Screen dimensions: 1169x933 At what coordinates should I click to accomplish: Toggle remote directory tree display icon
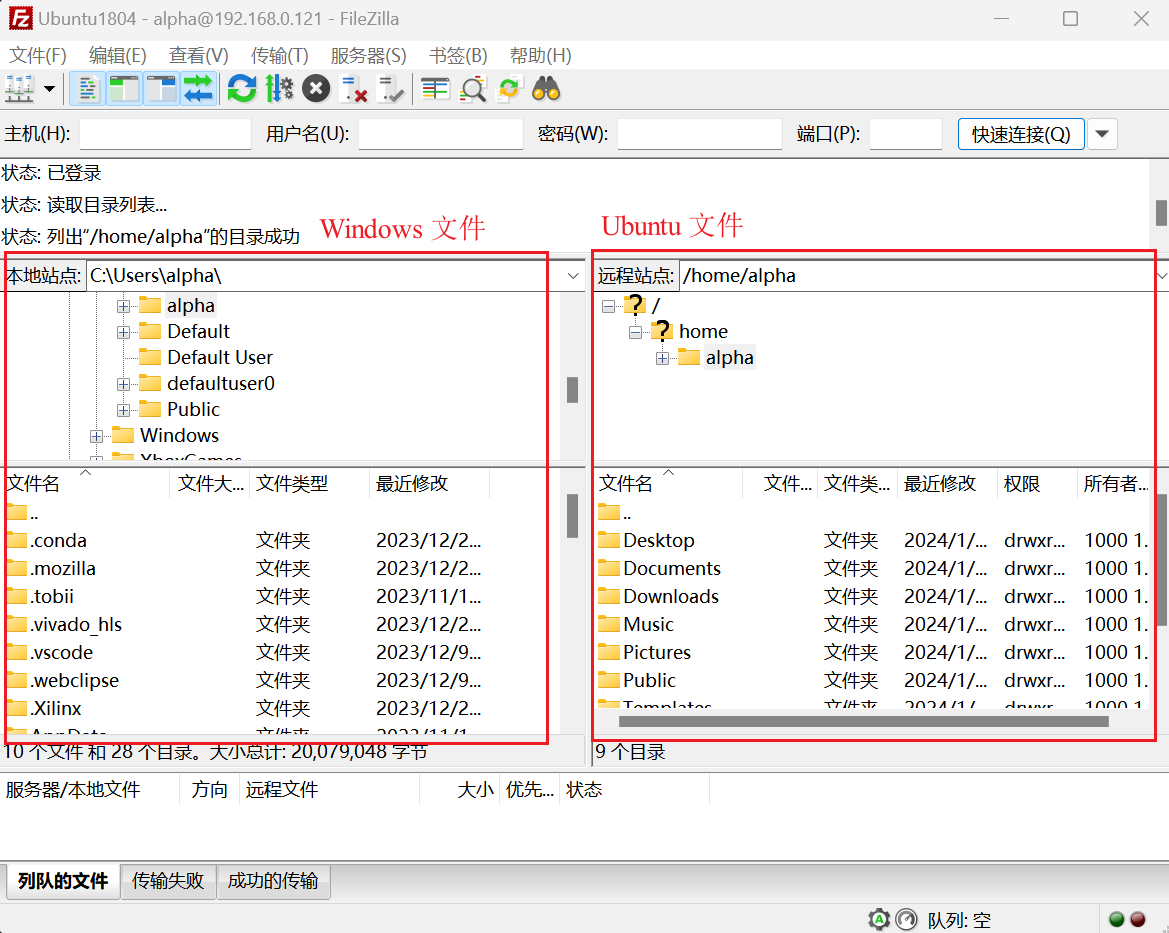(x=161, y=89)
